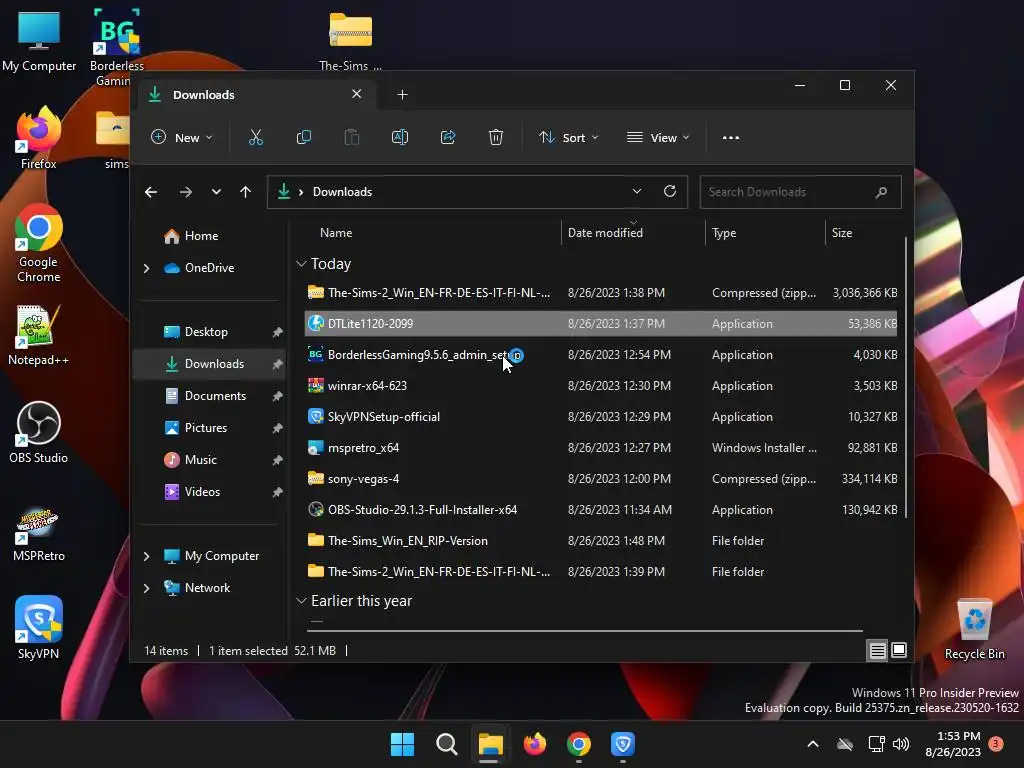Open the New dropdown menu
Image resolution: width=1024 pixels, height=768 pixels.
pos(182,138)
